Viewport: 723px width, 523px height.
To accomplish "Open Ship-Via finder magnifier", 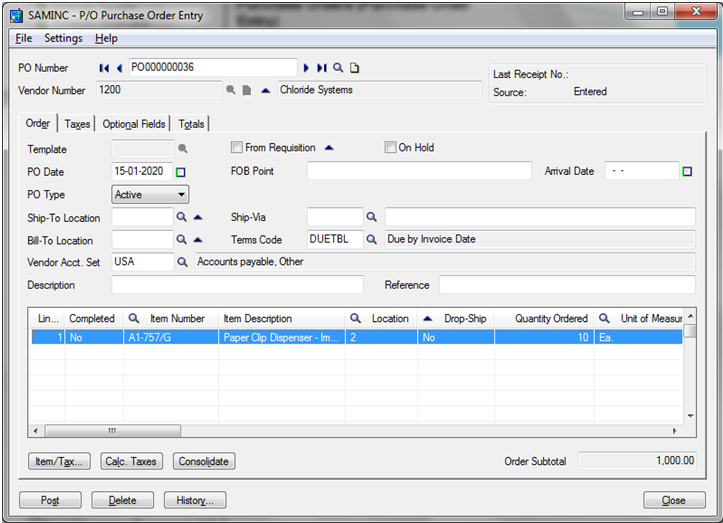I will click(x=371, y=217).
